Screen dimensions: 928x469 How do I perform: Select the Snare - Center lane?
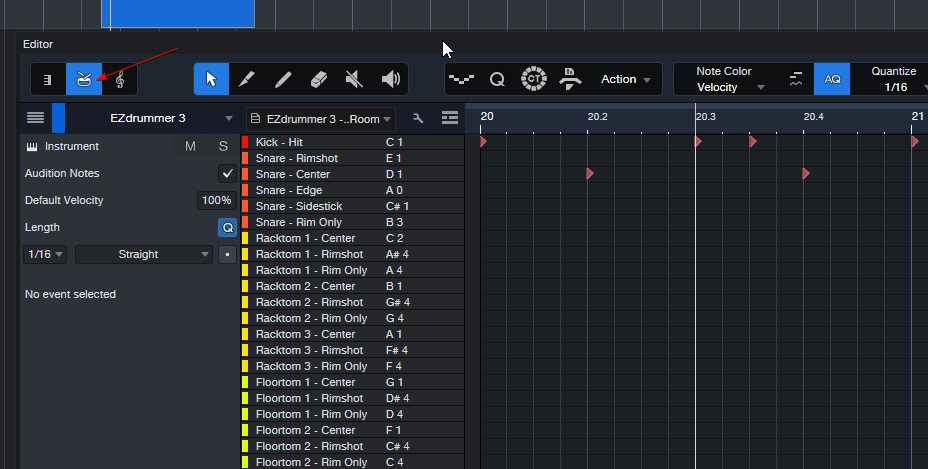click(x=353, y=174)
